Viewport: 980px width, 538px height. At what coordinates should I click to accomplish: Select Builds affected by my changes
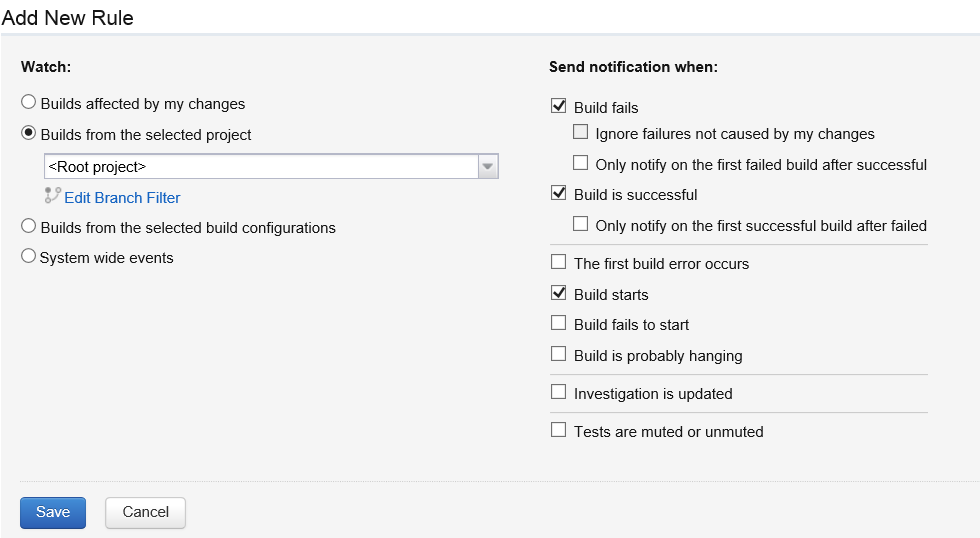coord(28,102)
